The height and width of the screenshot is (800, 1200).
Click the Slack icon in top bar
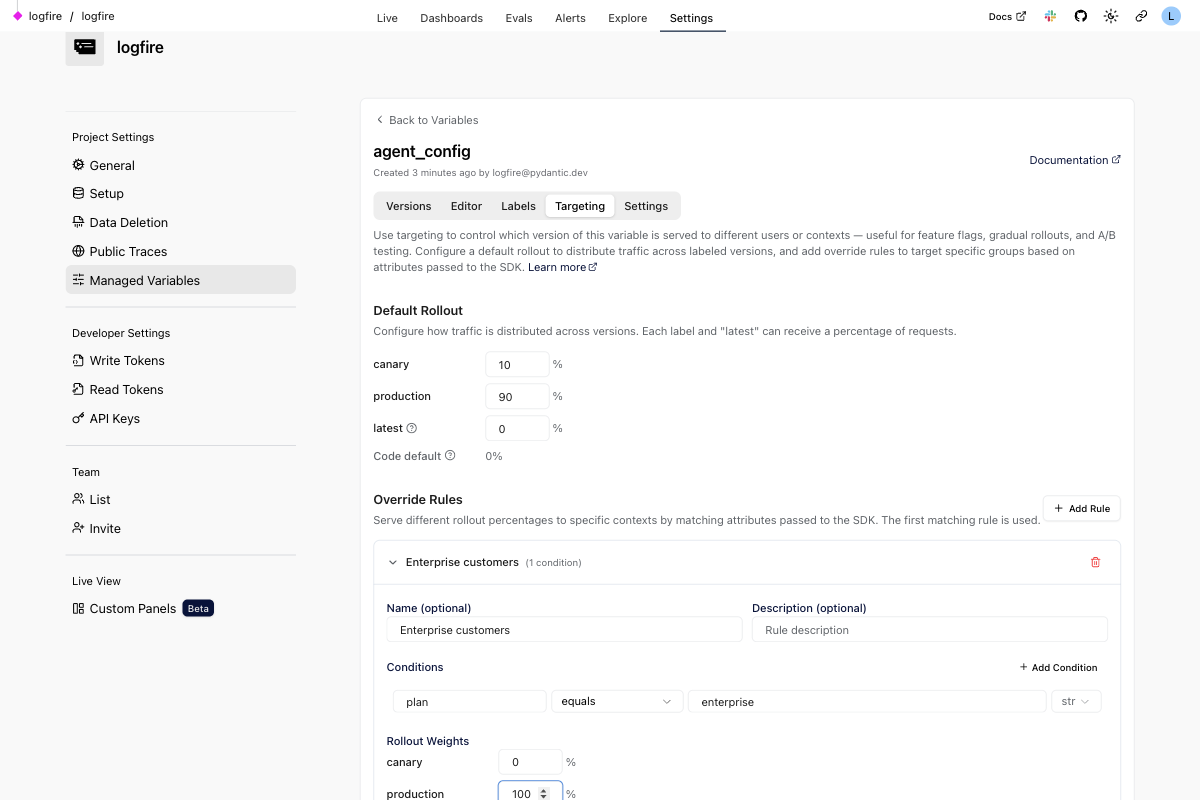click(1050, 17)
